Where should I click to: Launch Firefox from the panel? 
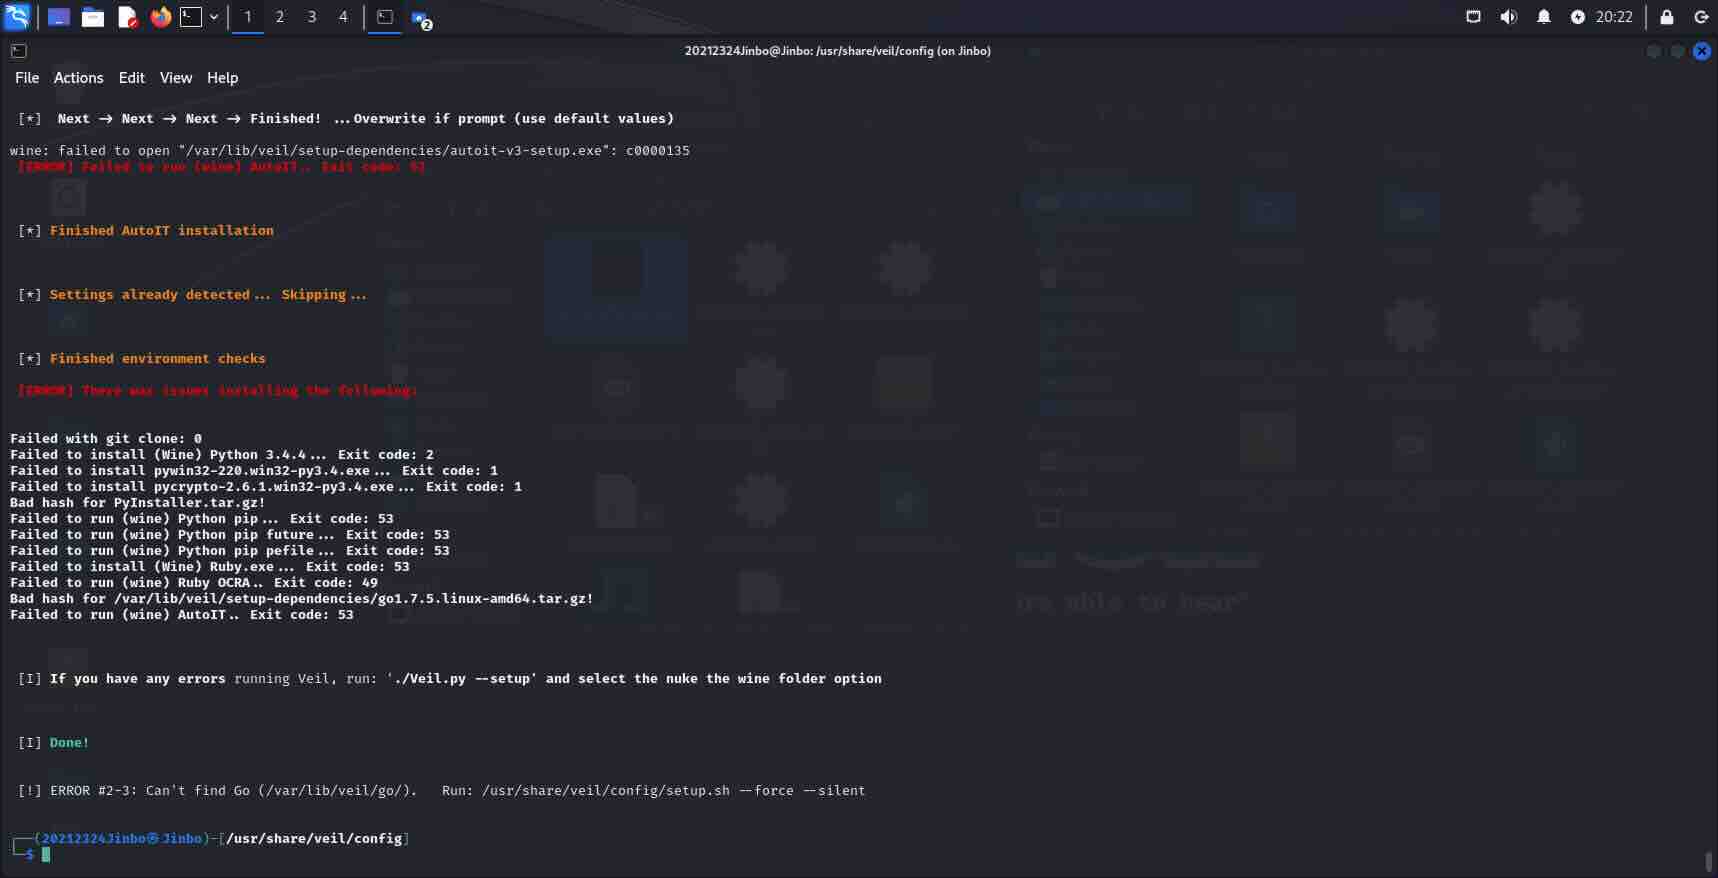[x=160, y=17]
